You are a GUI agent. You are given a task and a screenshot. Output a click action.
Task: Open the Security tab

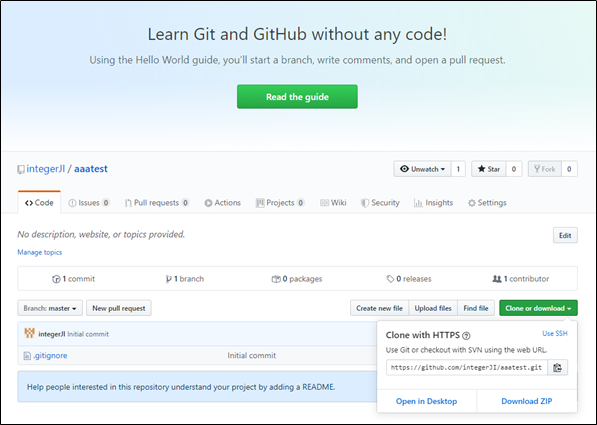(x=380, y=203)
